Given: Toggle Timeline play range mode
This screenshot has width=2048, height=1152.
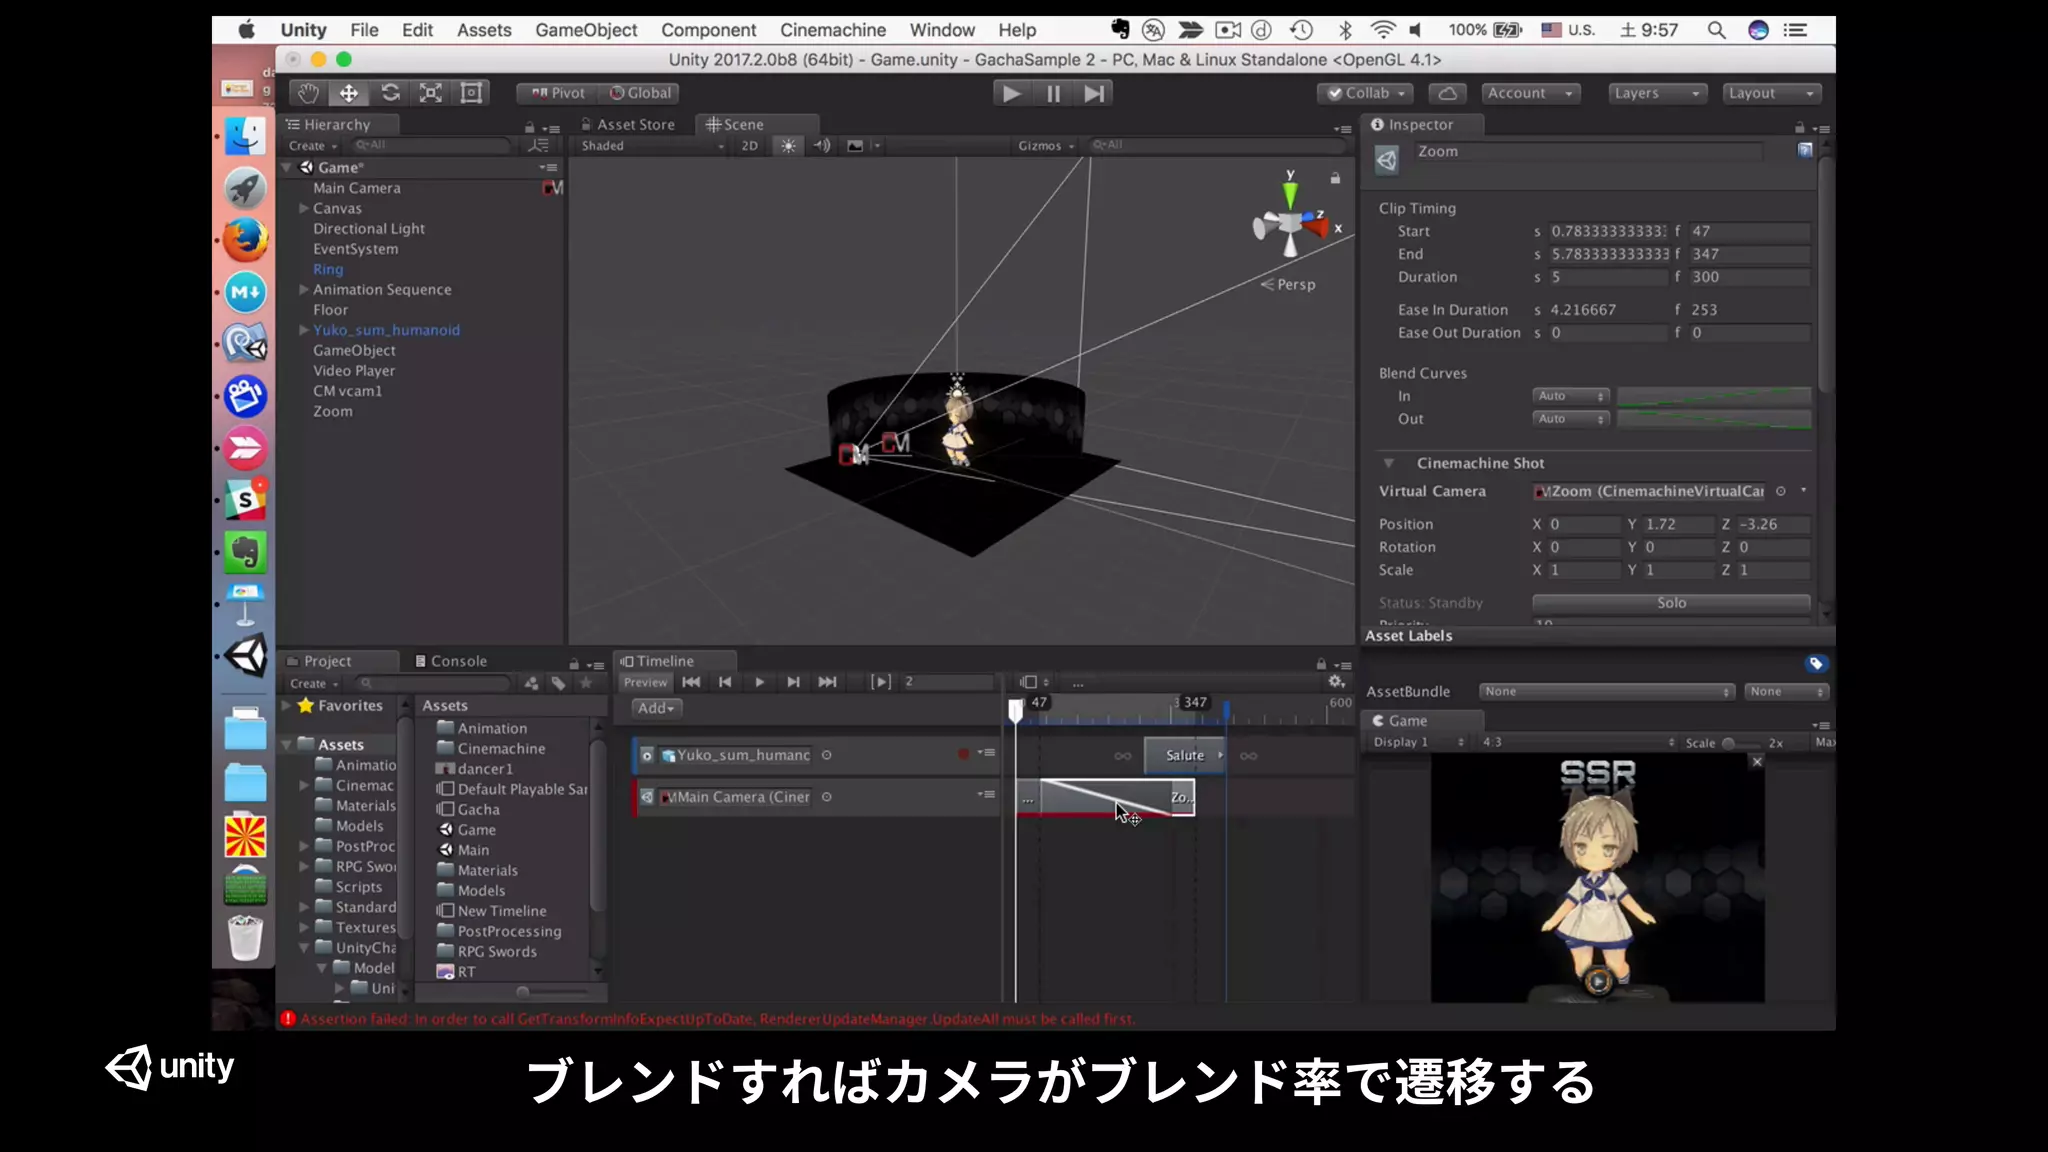Looking at the screenshot, I should (x=880, y=682).
